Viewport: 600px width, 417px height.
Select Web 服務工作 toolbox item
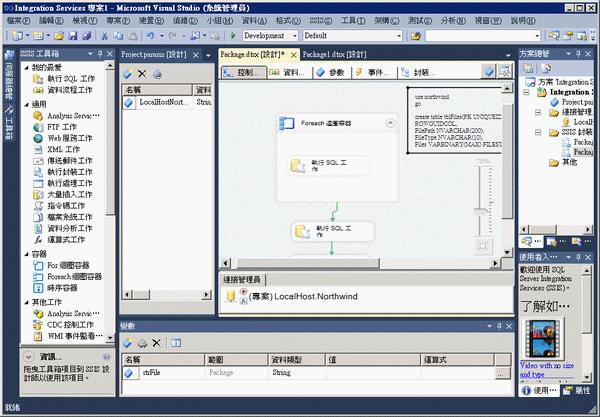point(63,138)
